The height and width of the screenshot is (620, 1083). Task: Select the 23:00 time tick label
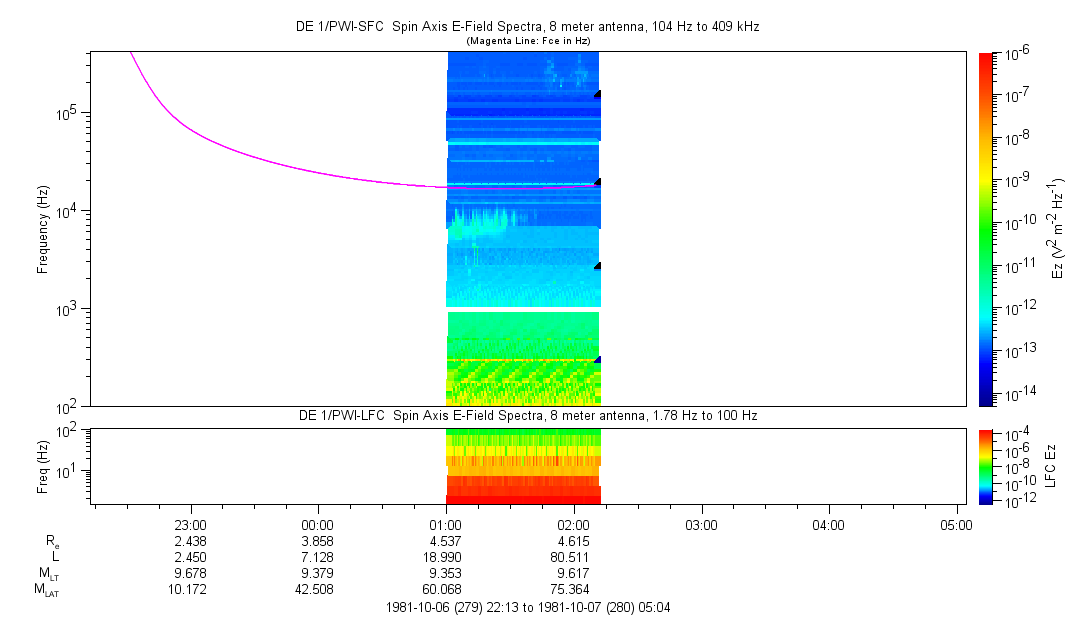pos(190,524)
